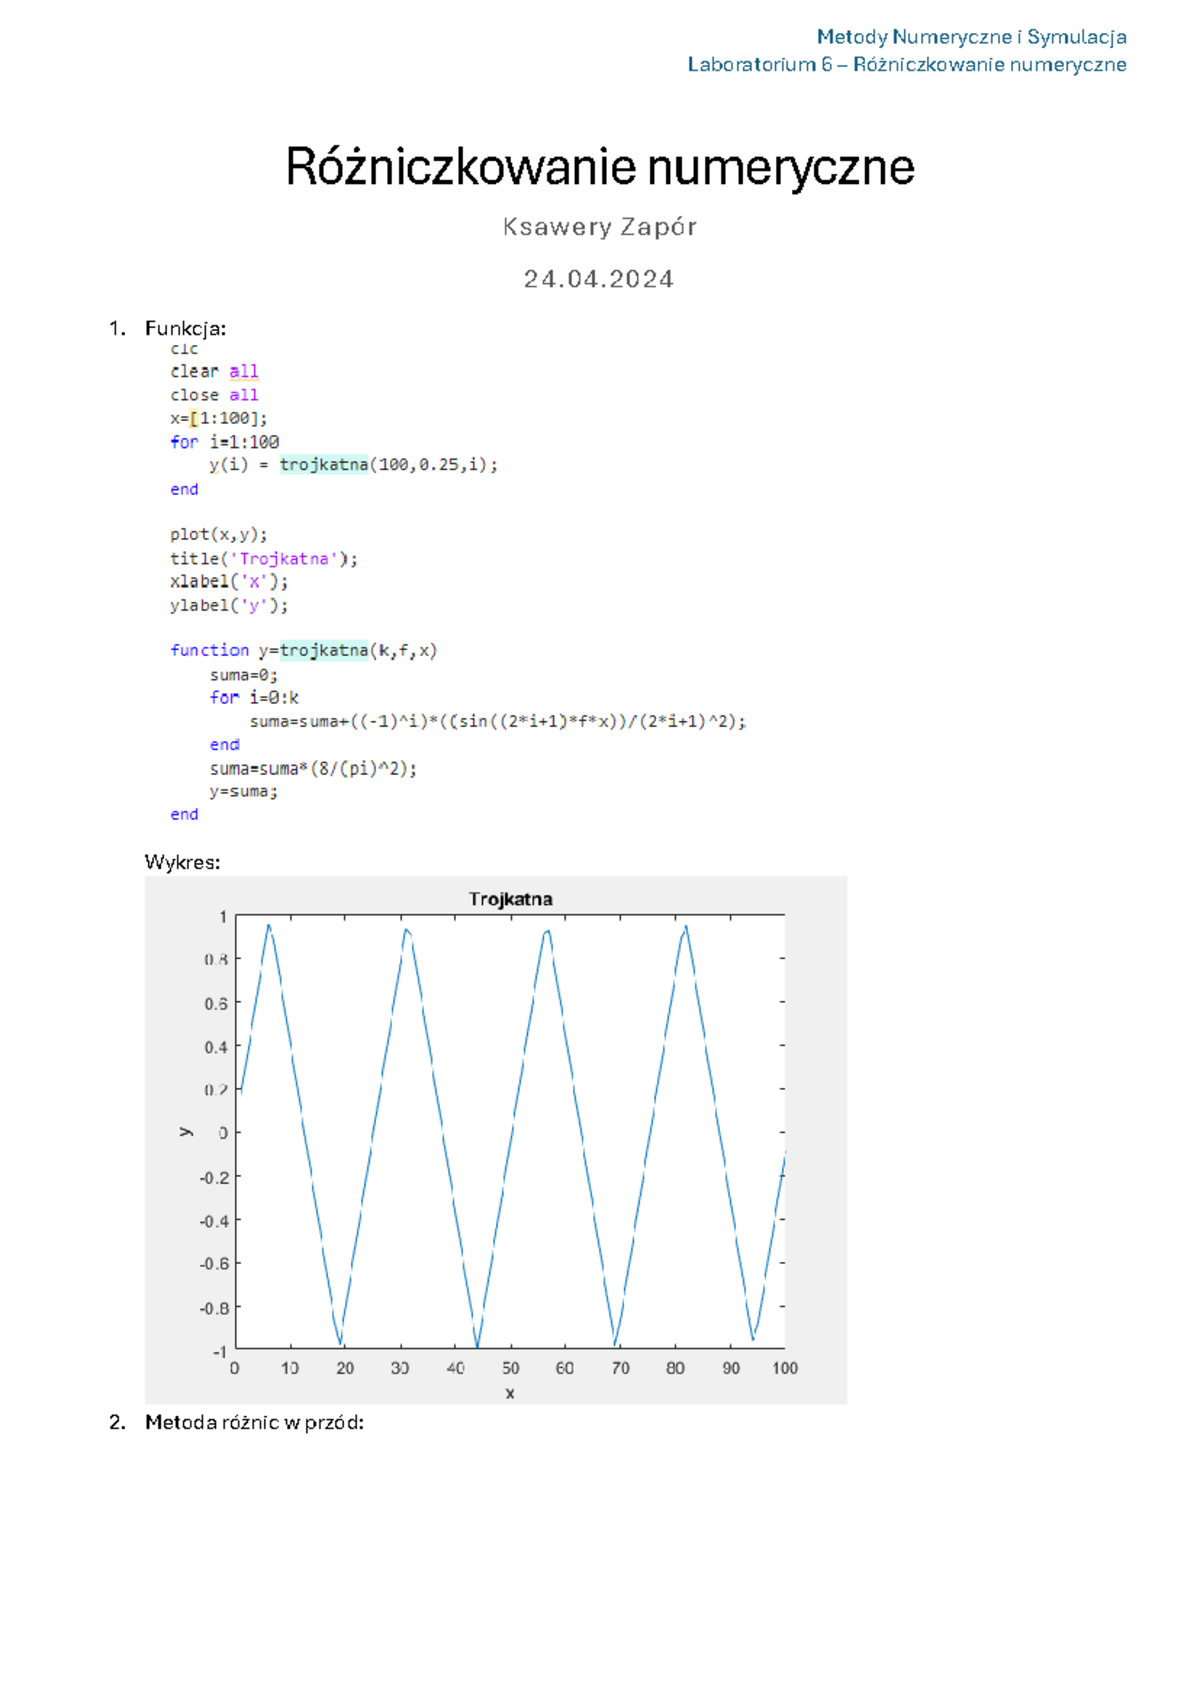Screen dimensions: 1200x1696
Task: Click the line "y(i) = trojkatna(100,0.25,i);"
Action: 353,465
